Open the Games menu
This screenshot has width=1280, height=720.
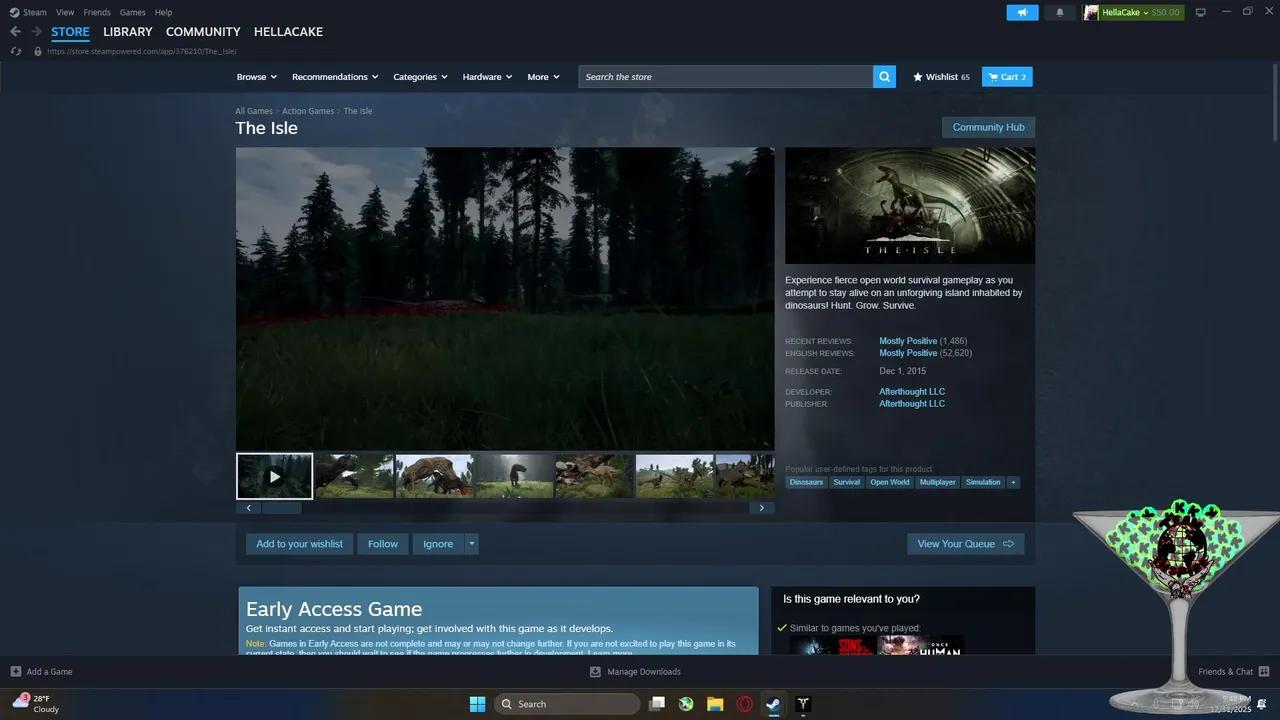click(132, 13)
